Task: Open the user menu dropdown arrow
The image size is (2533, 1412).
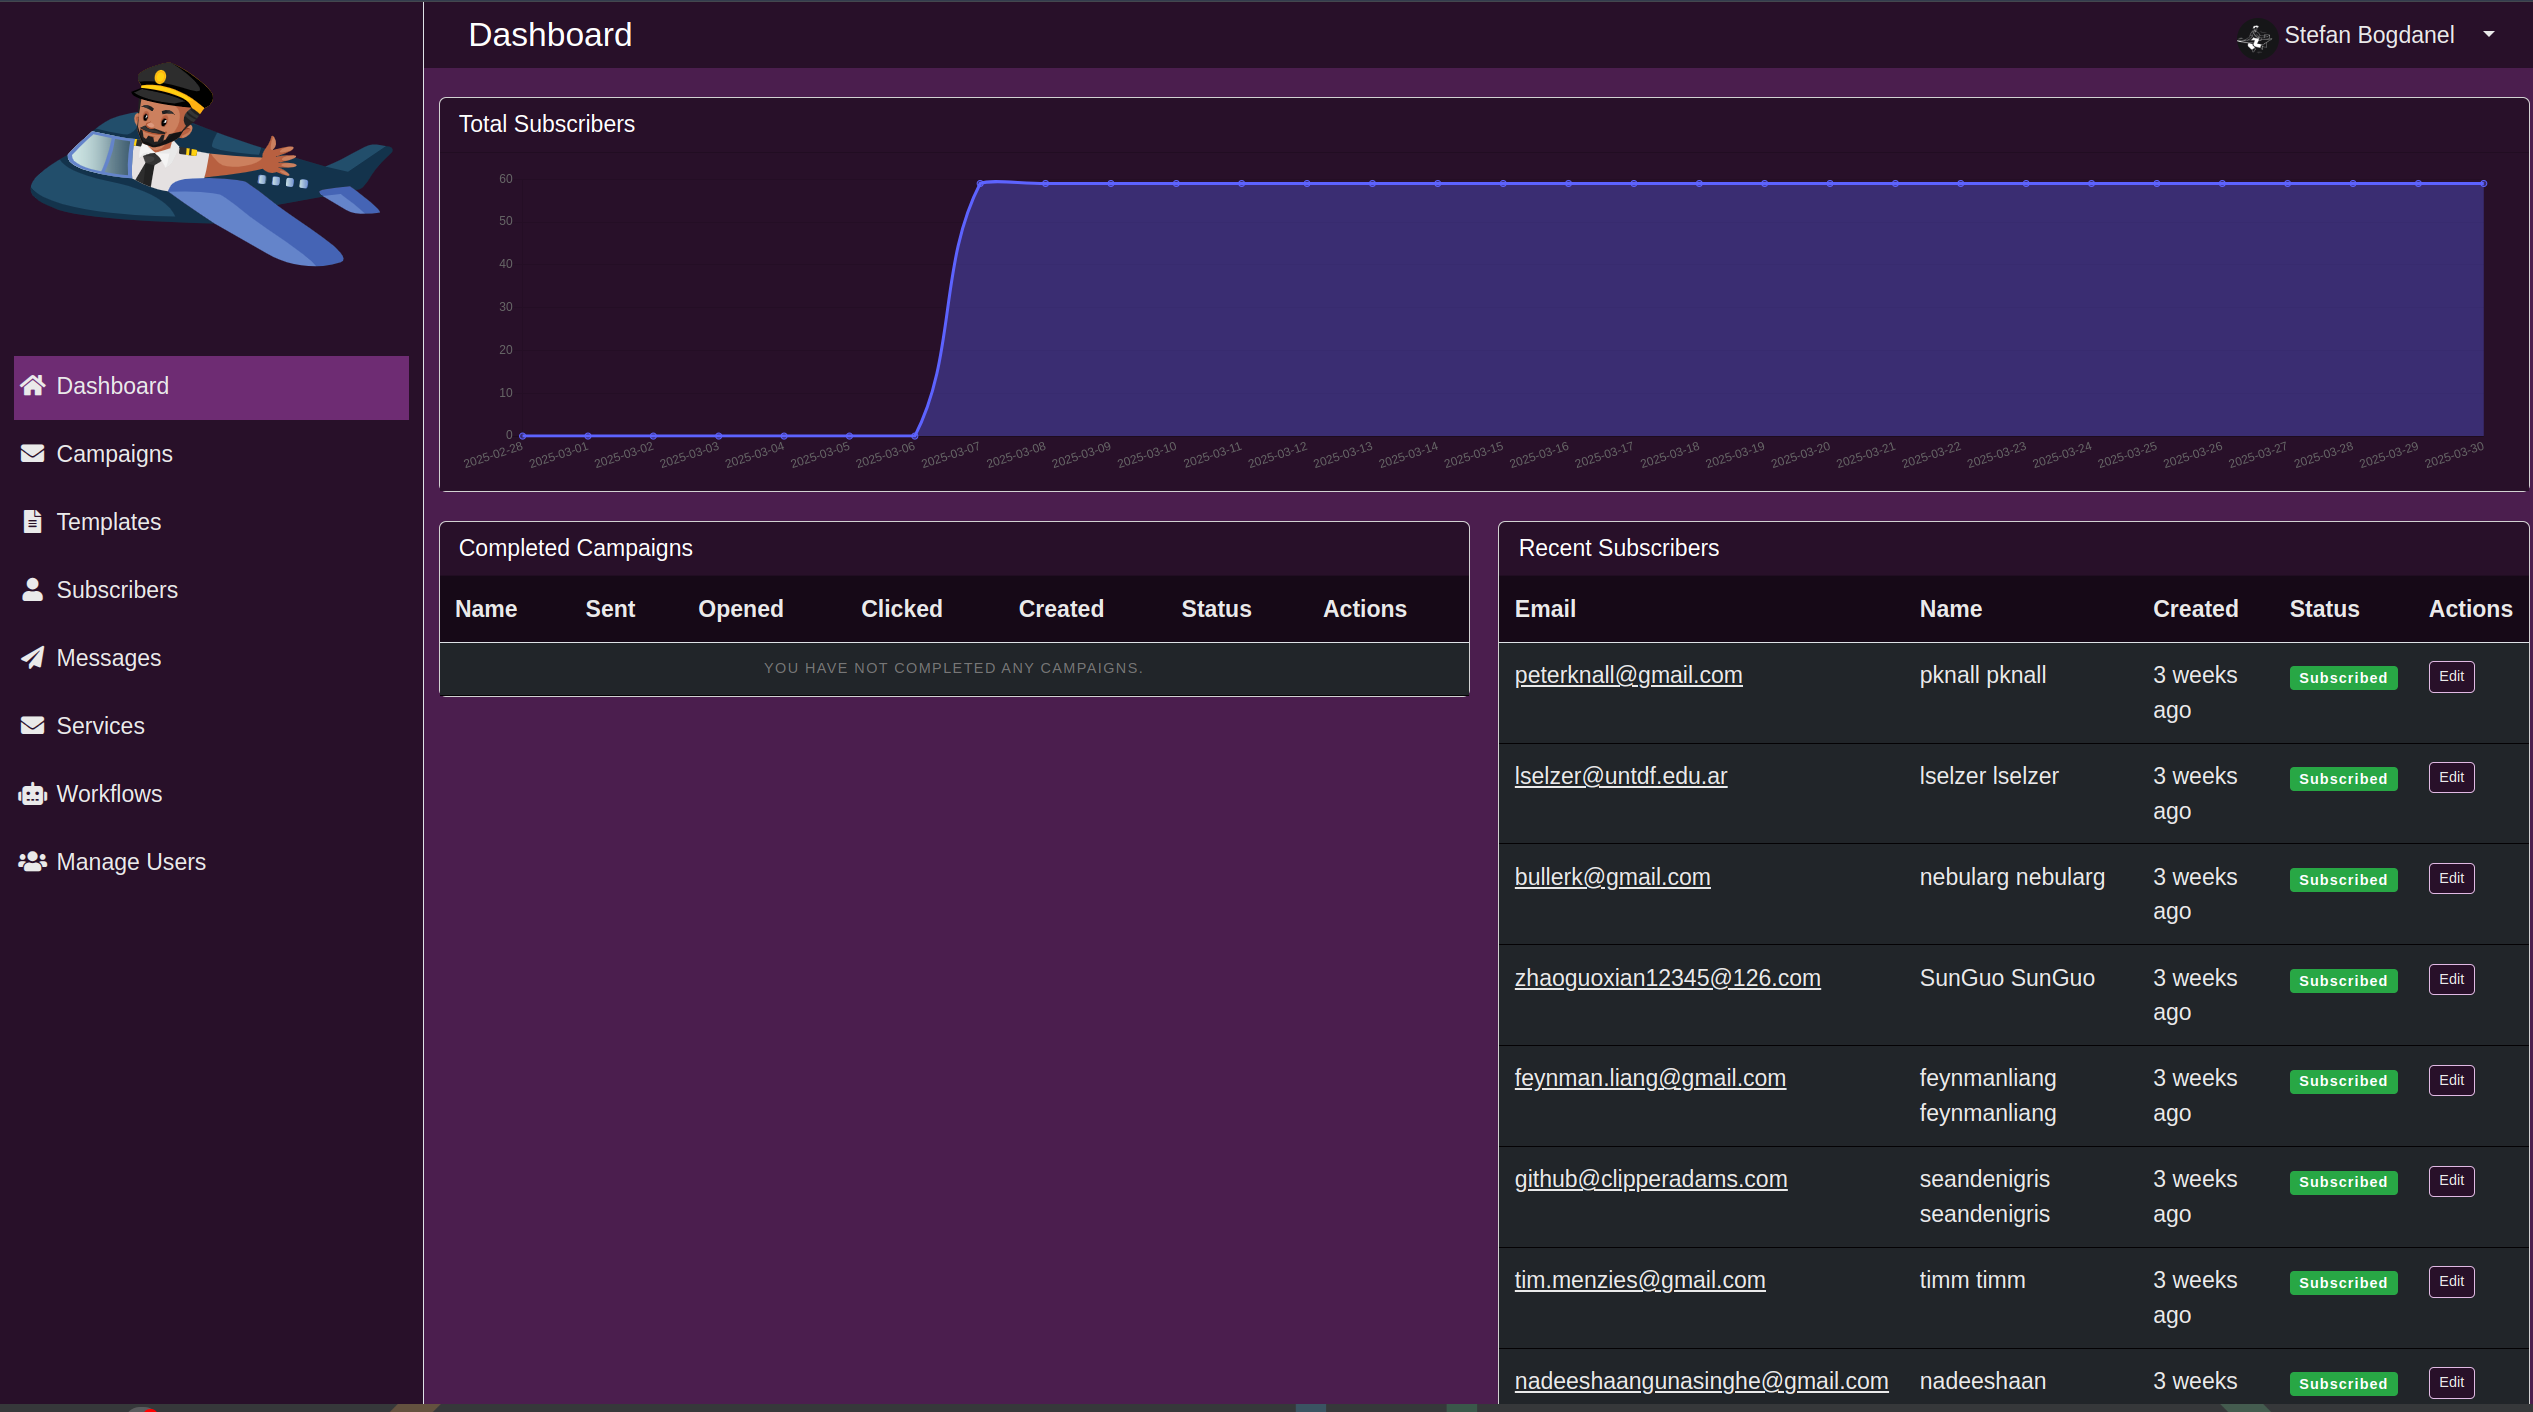Action: point(2489,35)
